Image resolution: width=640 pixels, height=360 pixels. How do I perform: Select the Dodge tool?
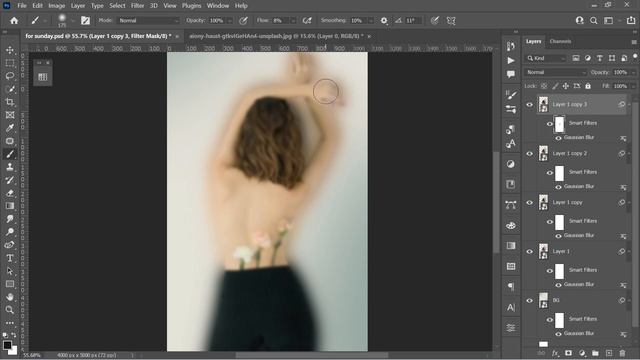pos(10,232)
